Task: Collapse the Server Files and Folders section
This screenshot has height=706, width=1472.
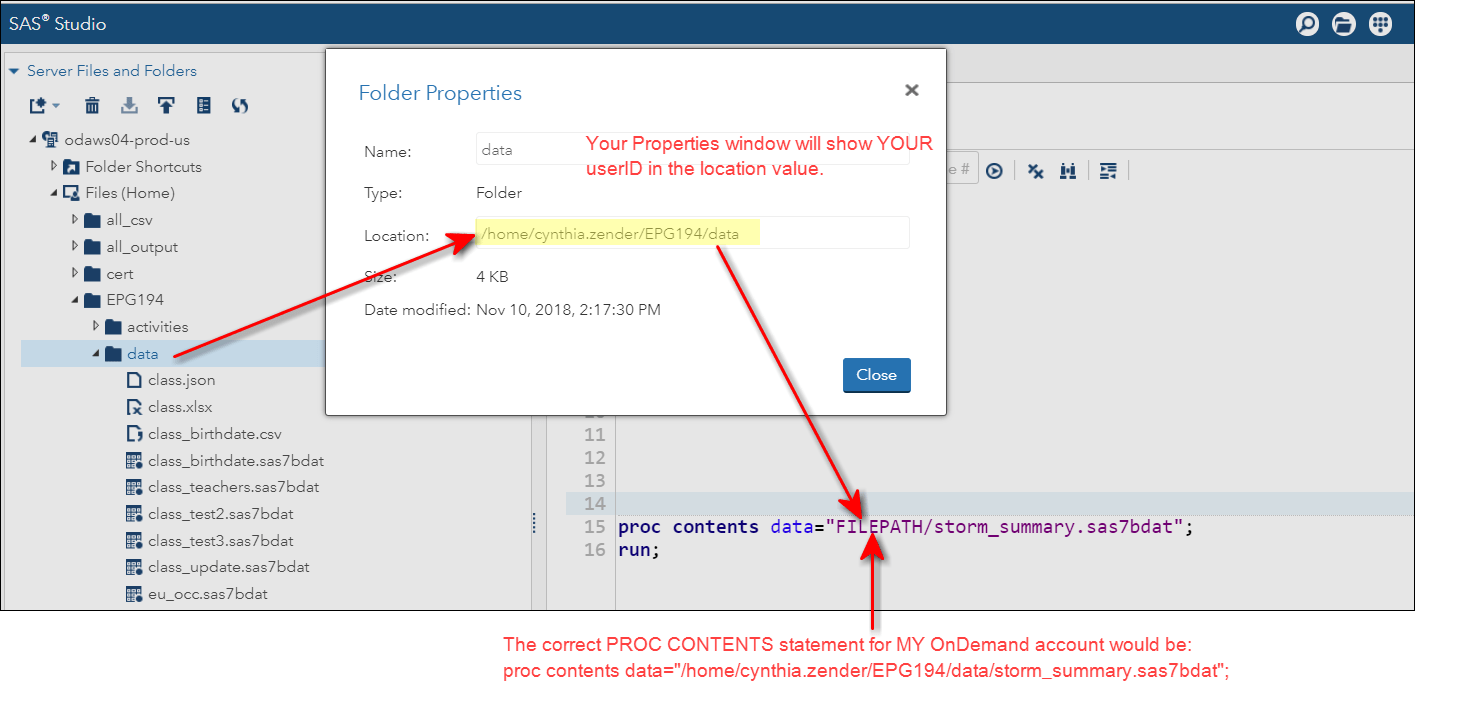Action: point(13,70)
